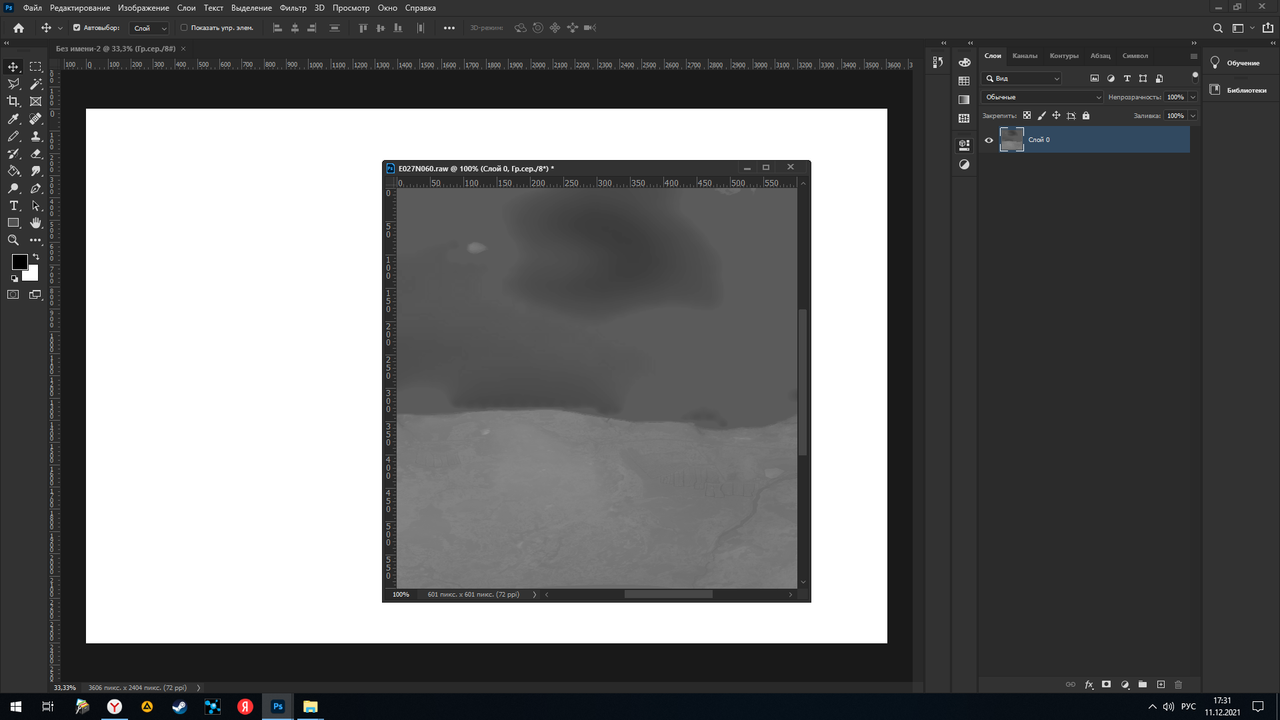Toggle lock transparent pixels
This screenshot has height=720, width=1280.
click(1027, 116)
